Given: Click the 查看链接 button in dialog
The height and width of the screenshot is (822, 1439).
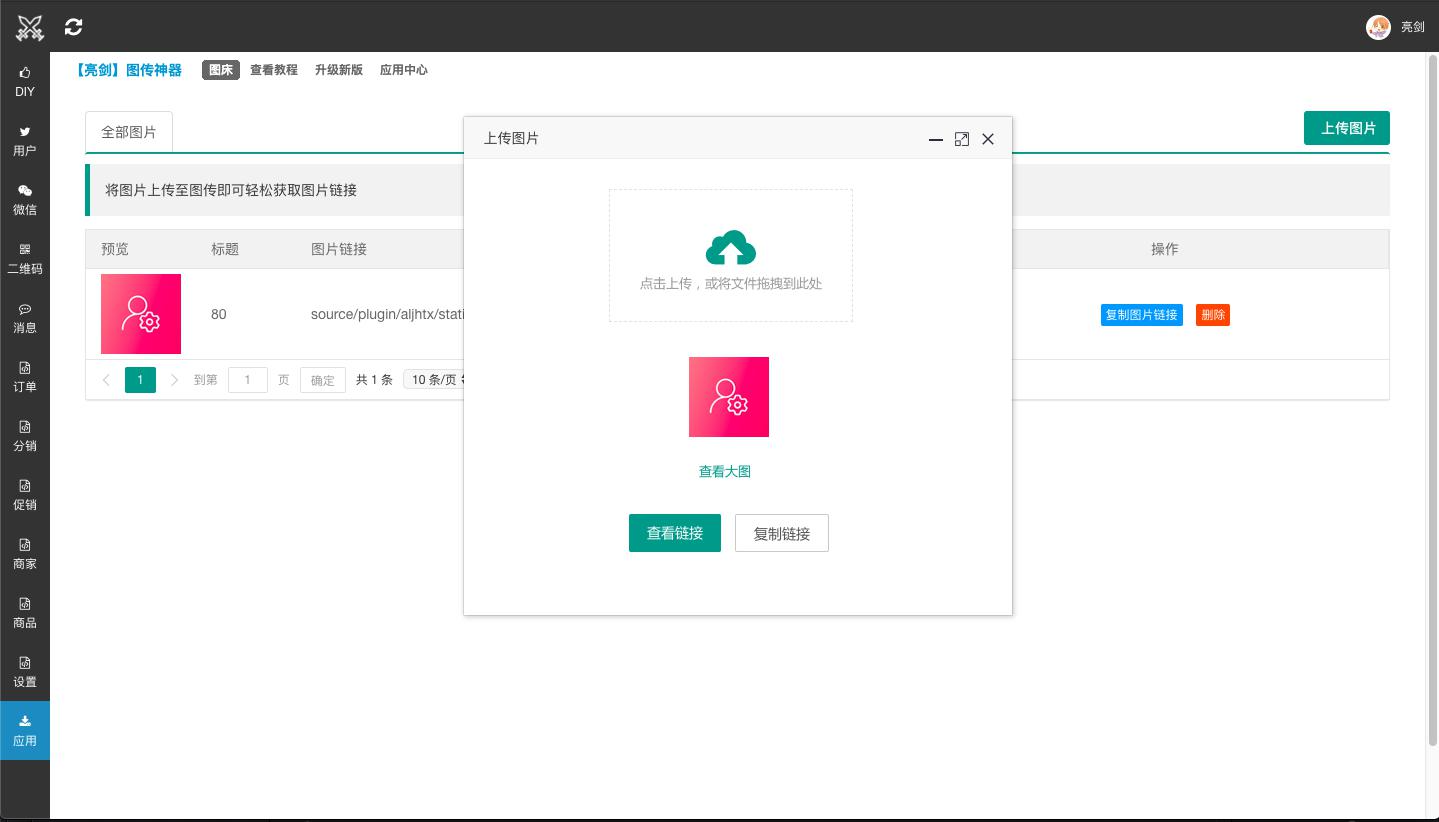Looking at the screenshot, I should 675,533.
